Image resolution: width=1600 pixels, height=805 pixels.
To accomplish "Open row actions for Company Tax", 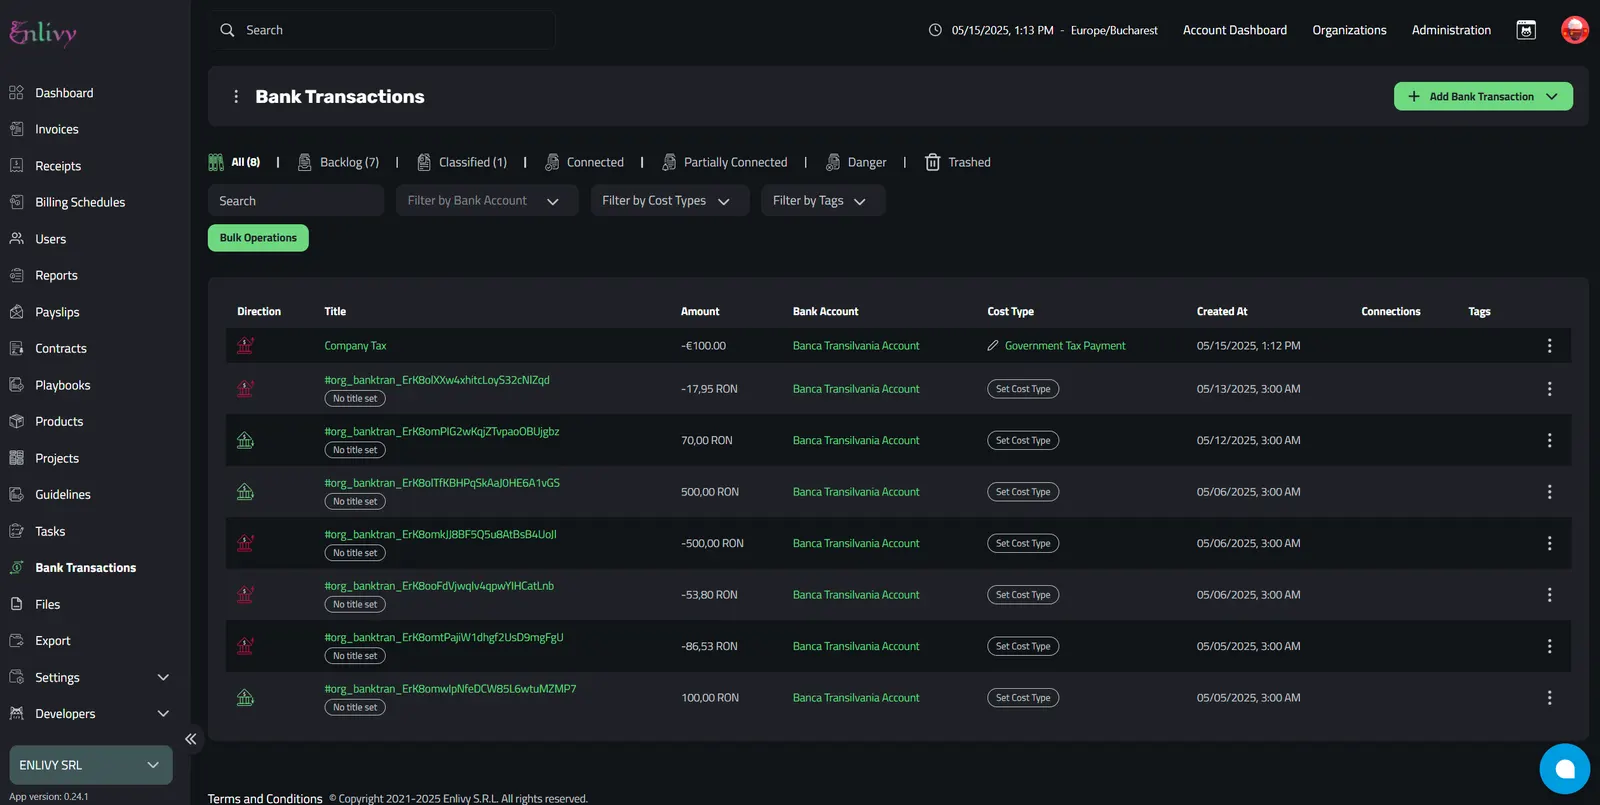I will [x=1549, y=346].
